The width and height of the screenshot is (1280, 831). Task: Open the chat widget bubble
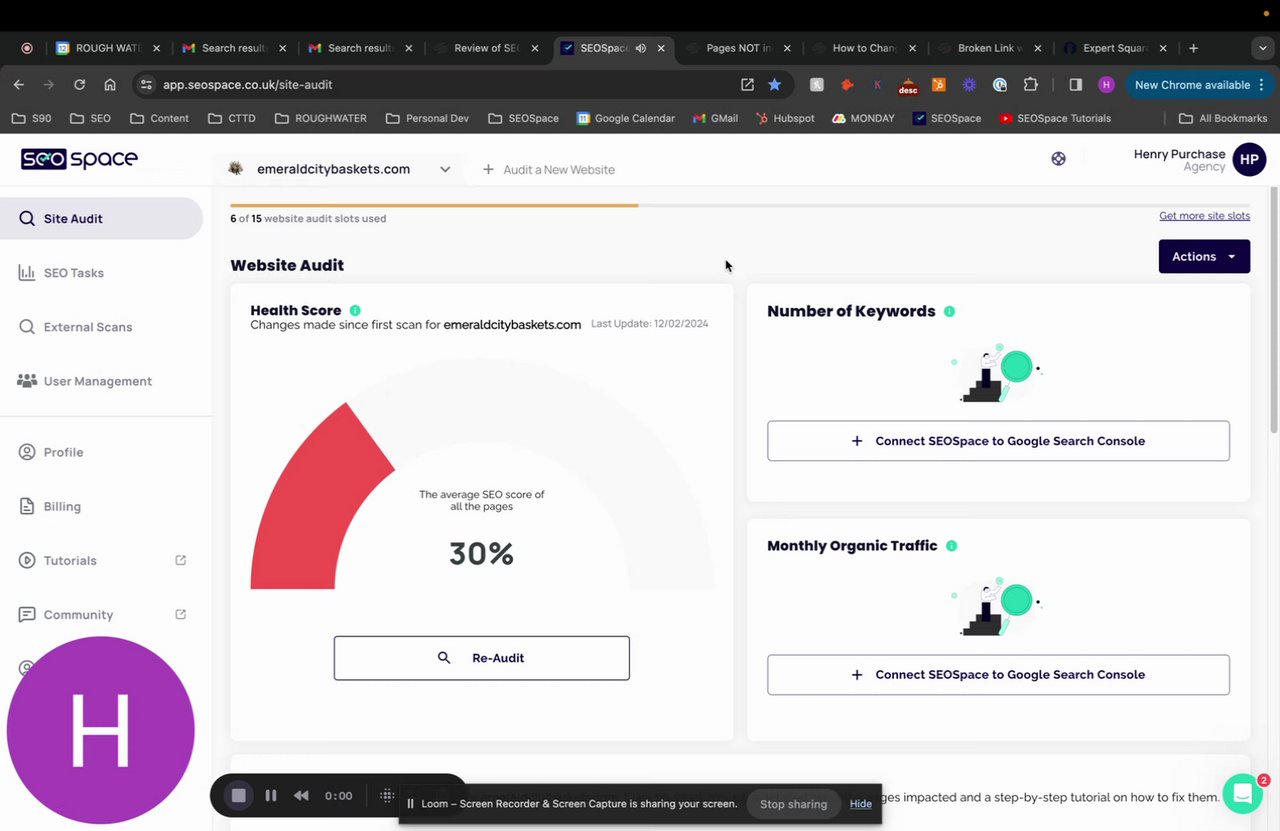click(1242, 794)
